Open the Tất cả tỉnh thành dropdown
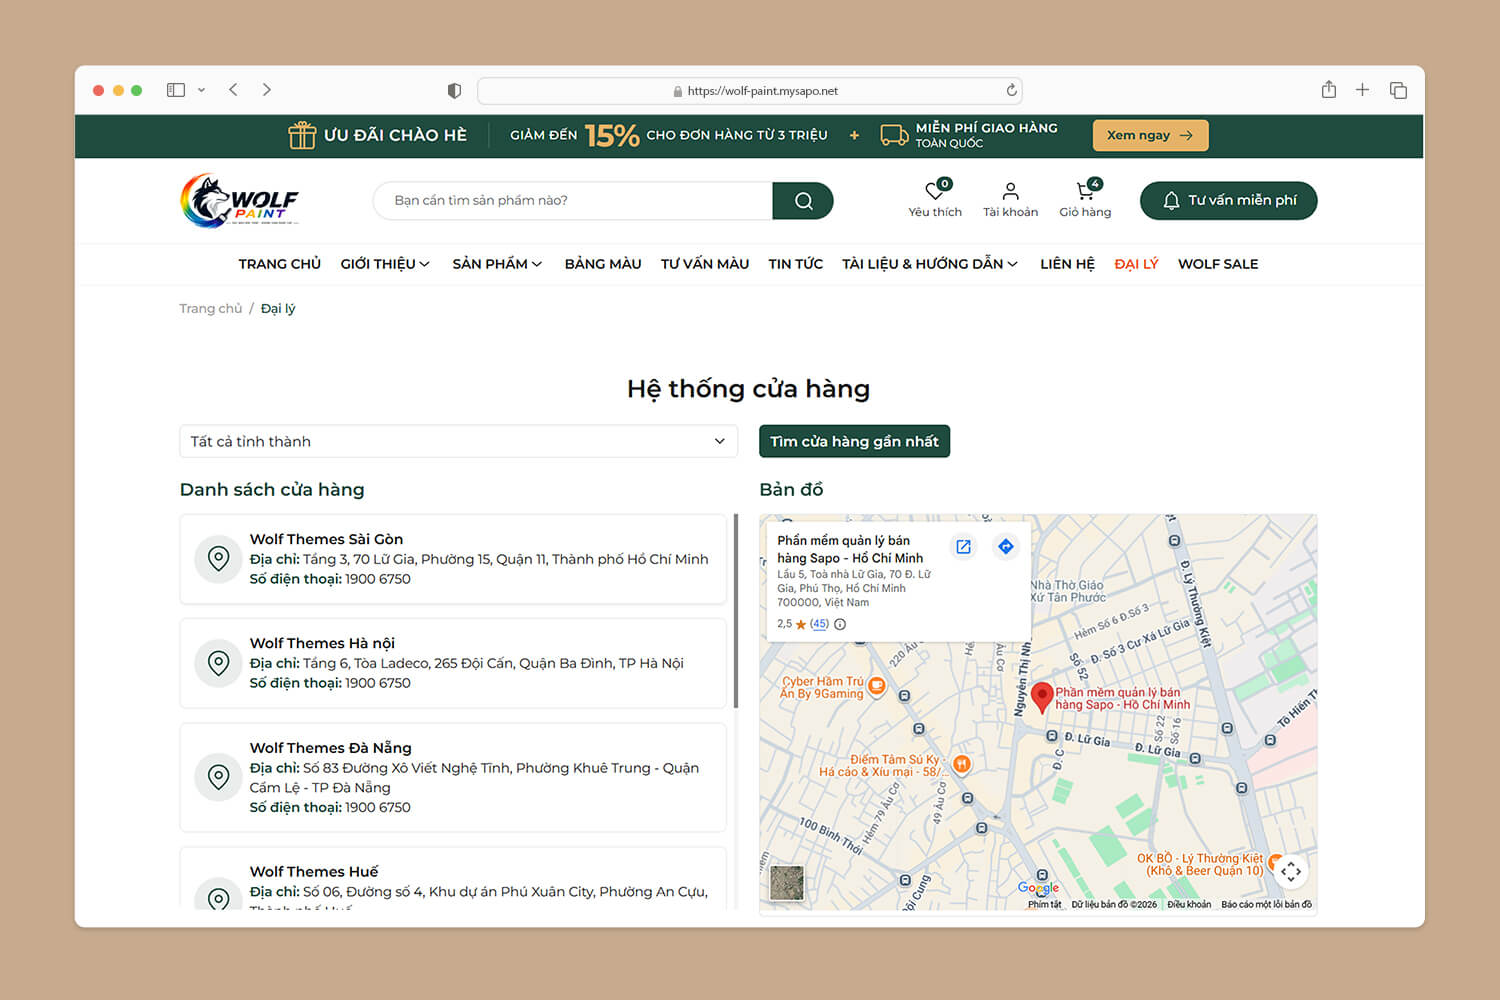1500x1000 pixels. (459, 441)
